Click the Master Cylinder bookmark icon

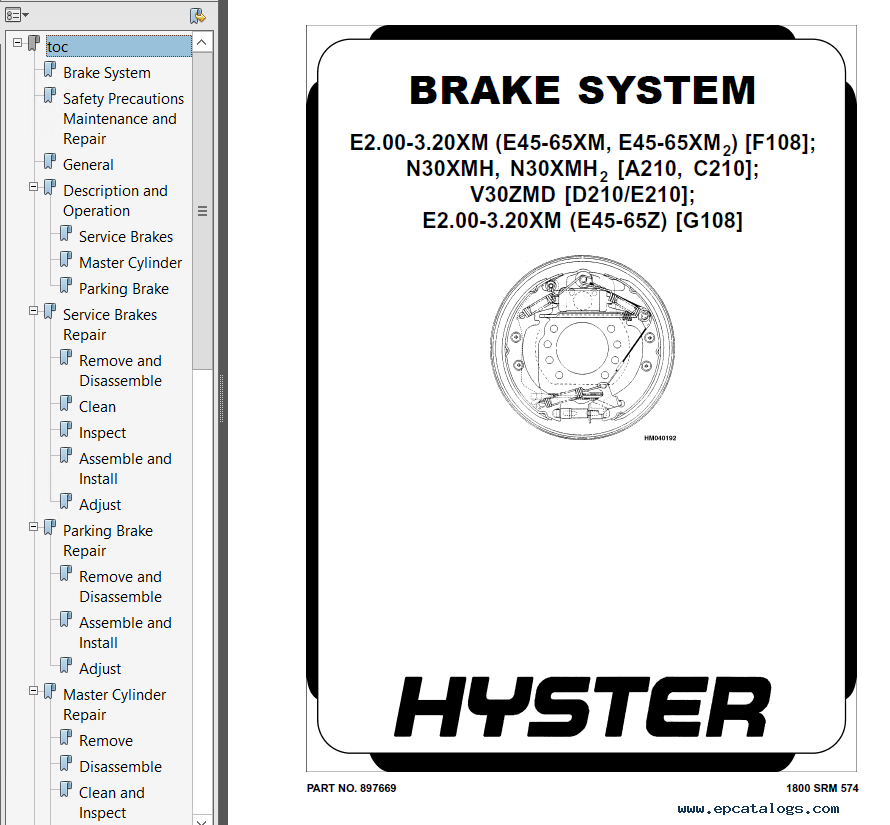(66, 259)
